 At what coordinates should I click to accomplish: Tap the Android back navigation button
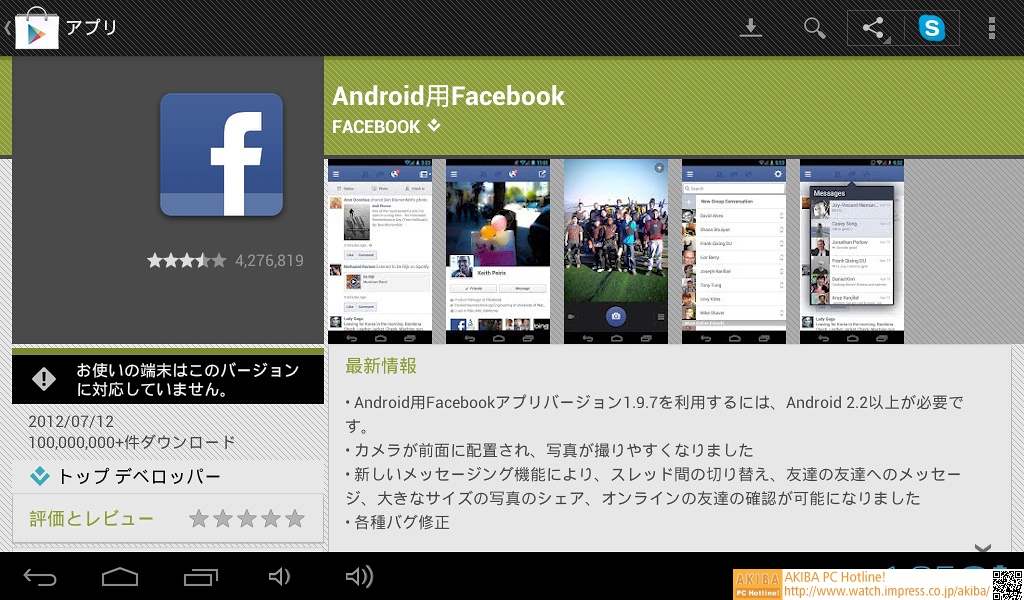tap(40, 576)
